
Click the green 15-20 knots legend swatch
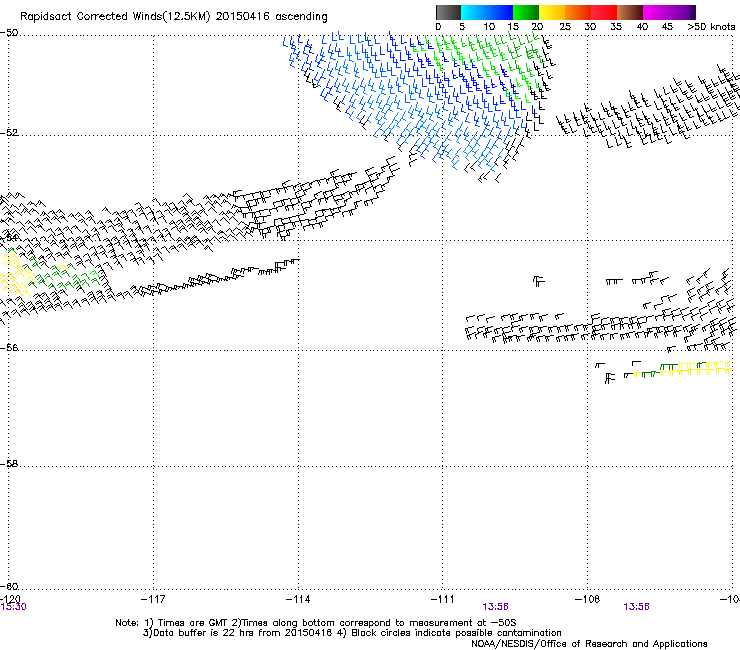coord(526,12)
